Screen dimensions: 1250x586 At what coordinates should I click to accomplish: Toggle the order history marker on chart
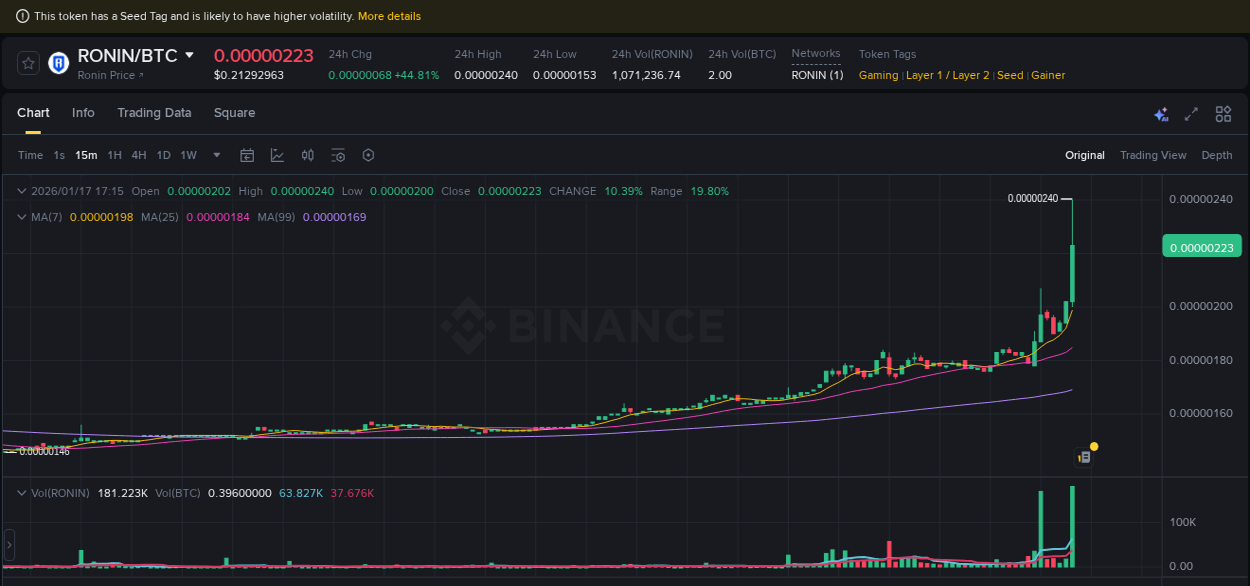point(1084,456)
